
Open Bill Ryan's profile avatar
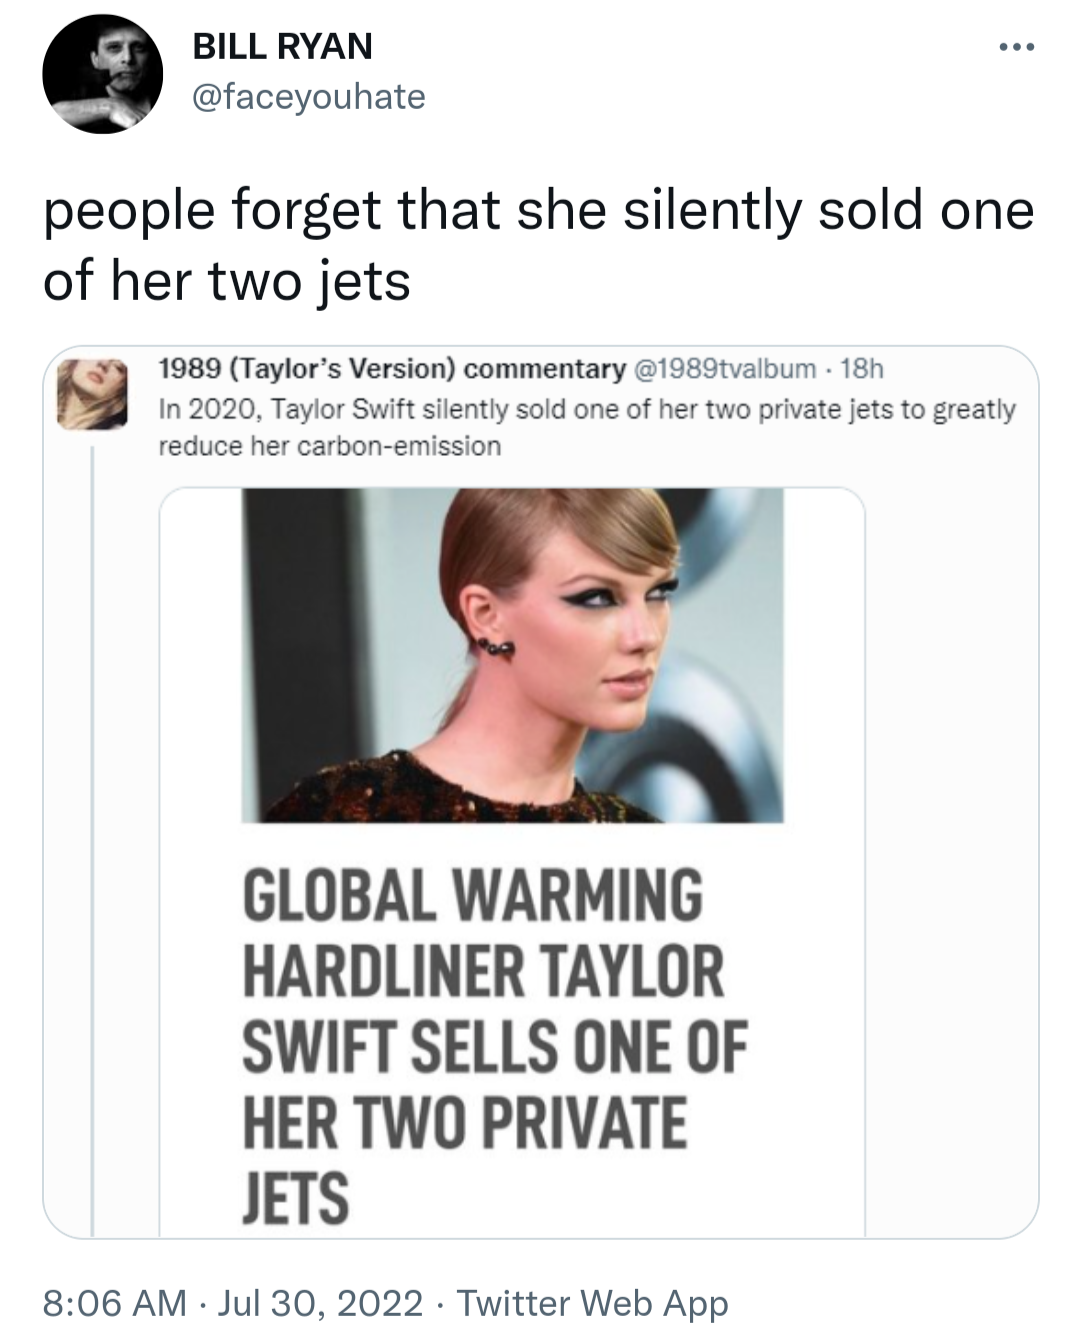[x=102, y=74]
